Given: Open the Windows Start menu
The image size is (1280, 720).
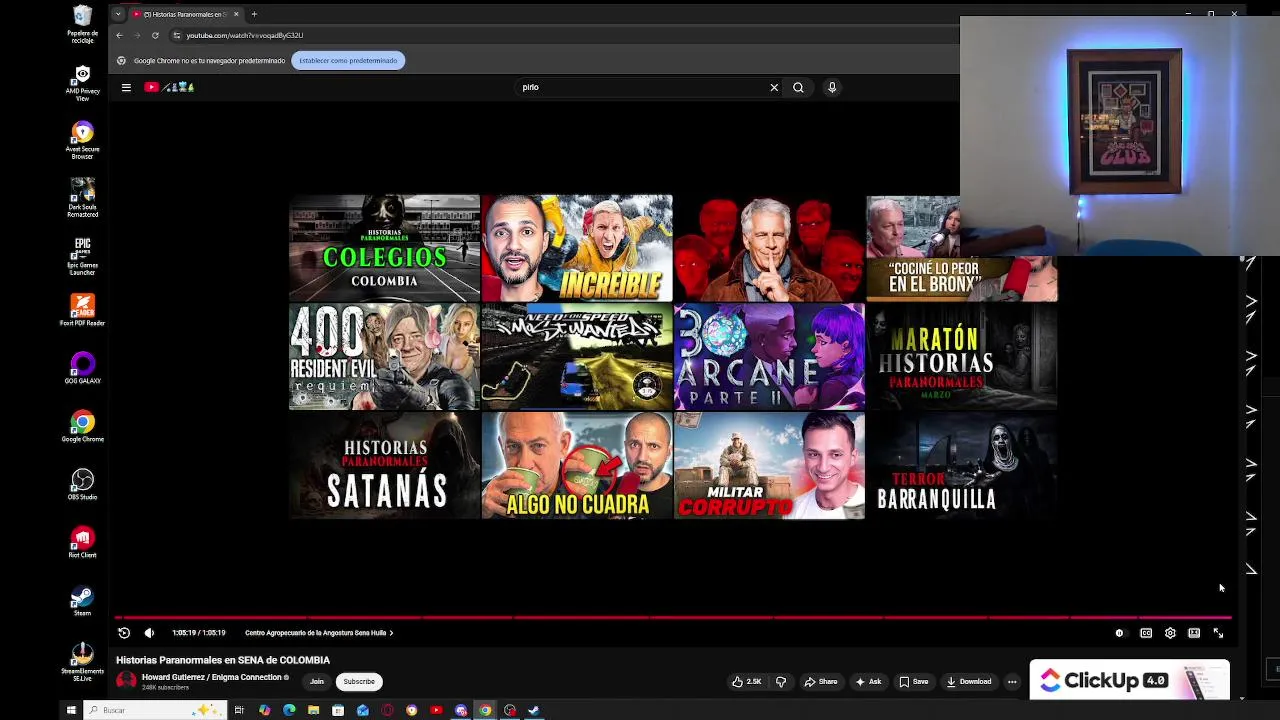Looking at the screenshot, I should [x=71, y=710].
